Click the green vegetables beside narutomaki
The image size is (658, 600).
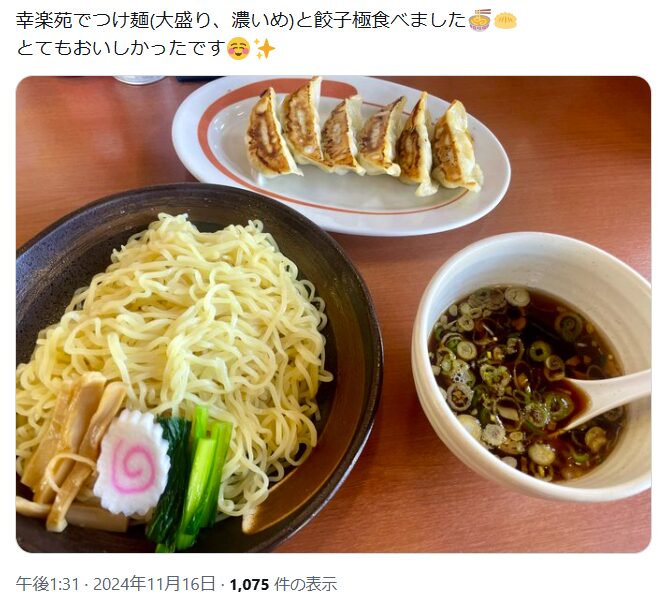pos(190,478)
